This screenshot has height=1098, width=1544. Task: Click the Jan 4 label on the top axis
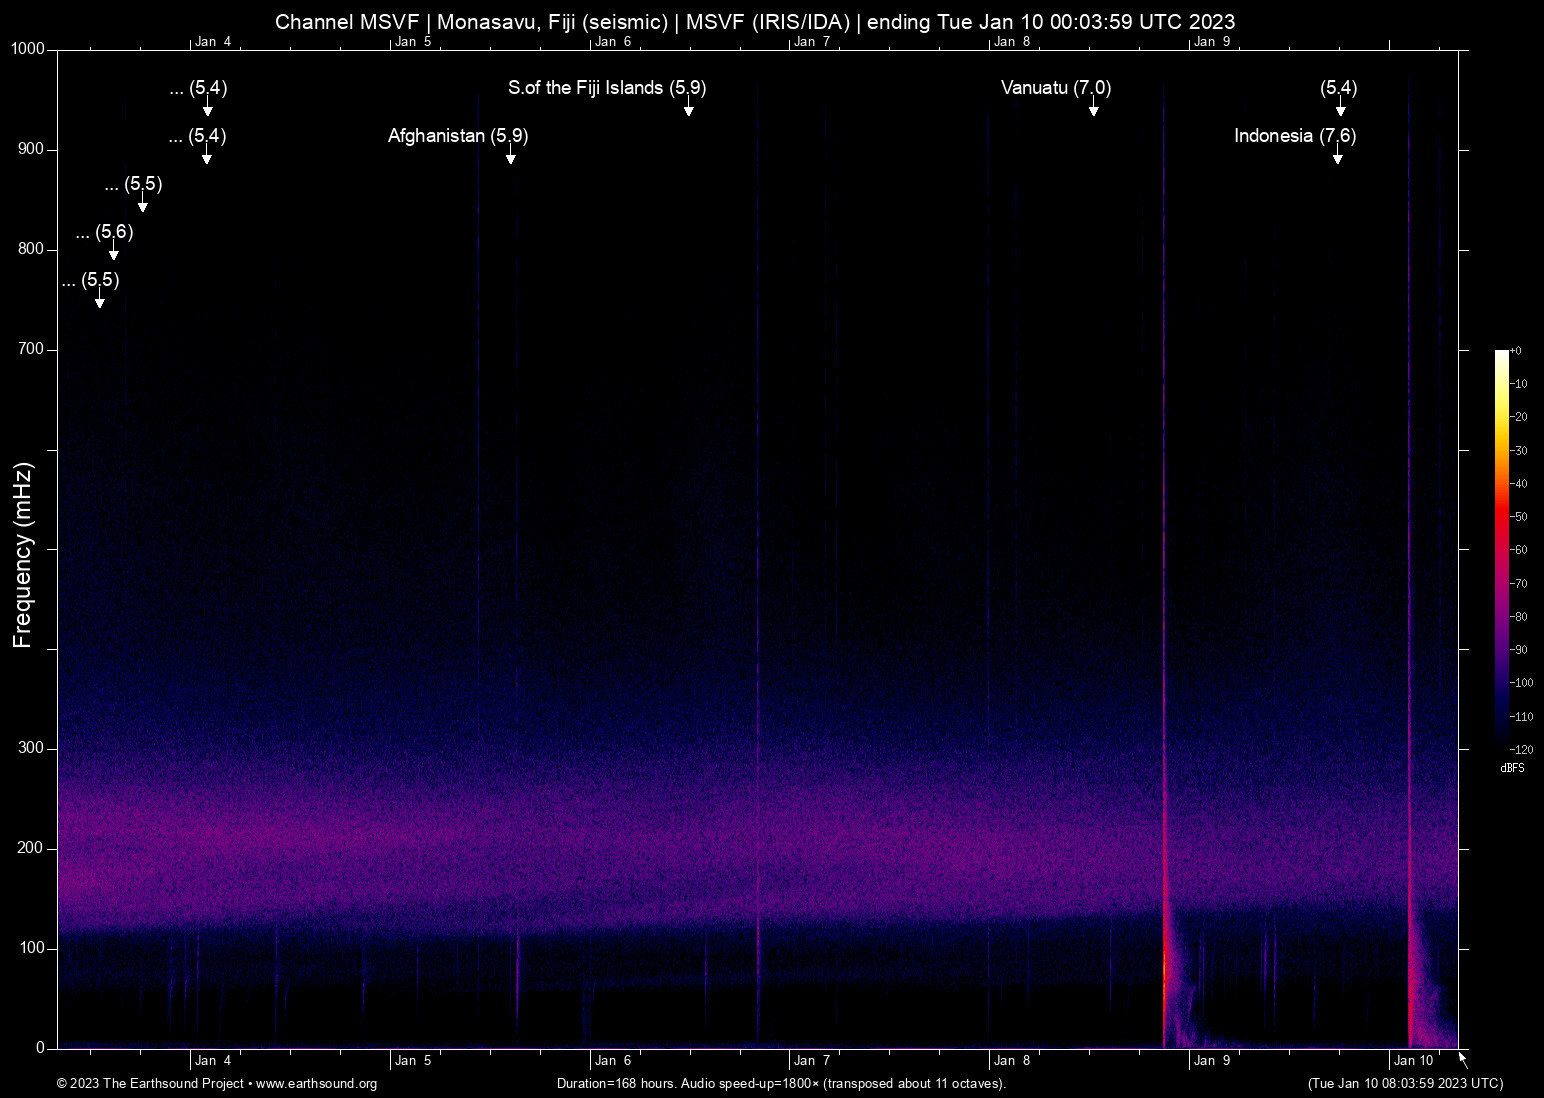coord(215,41)
